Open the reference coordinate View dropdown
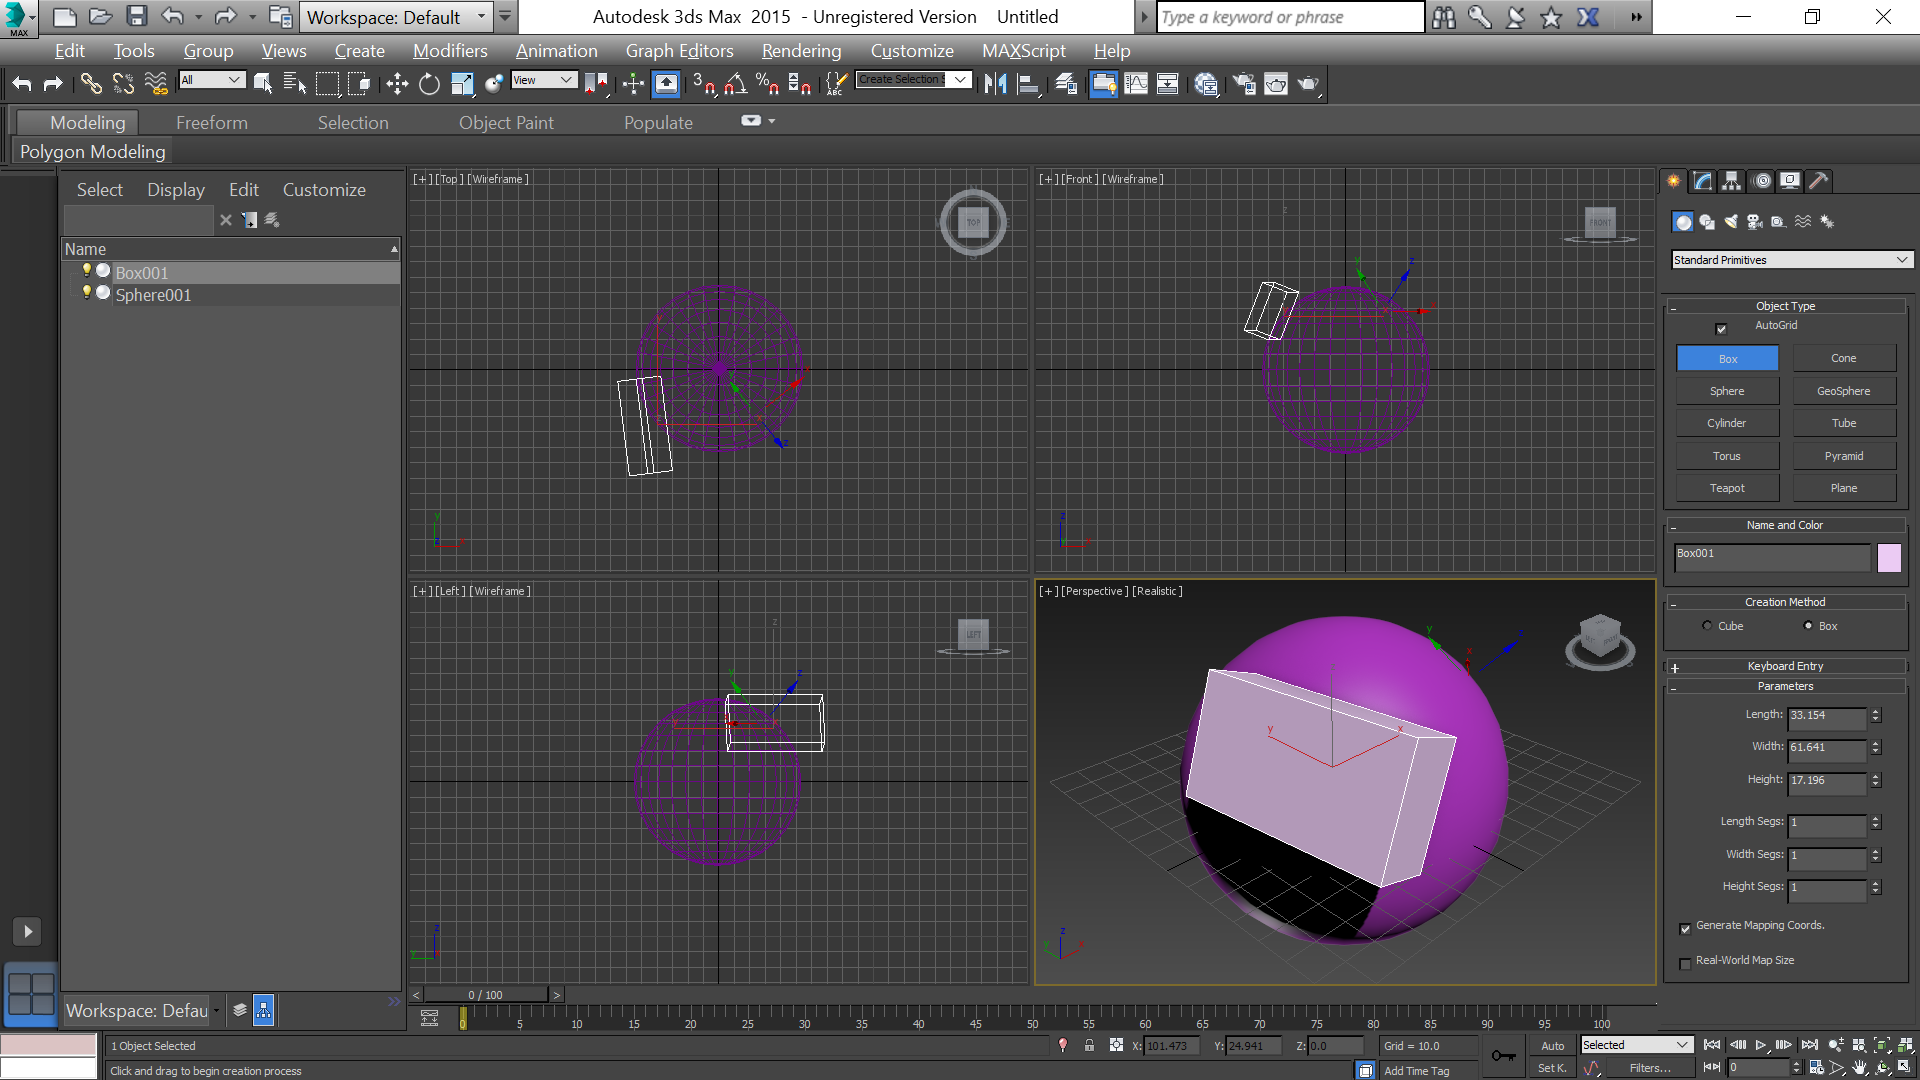 (x=544, y=80)
